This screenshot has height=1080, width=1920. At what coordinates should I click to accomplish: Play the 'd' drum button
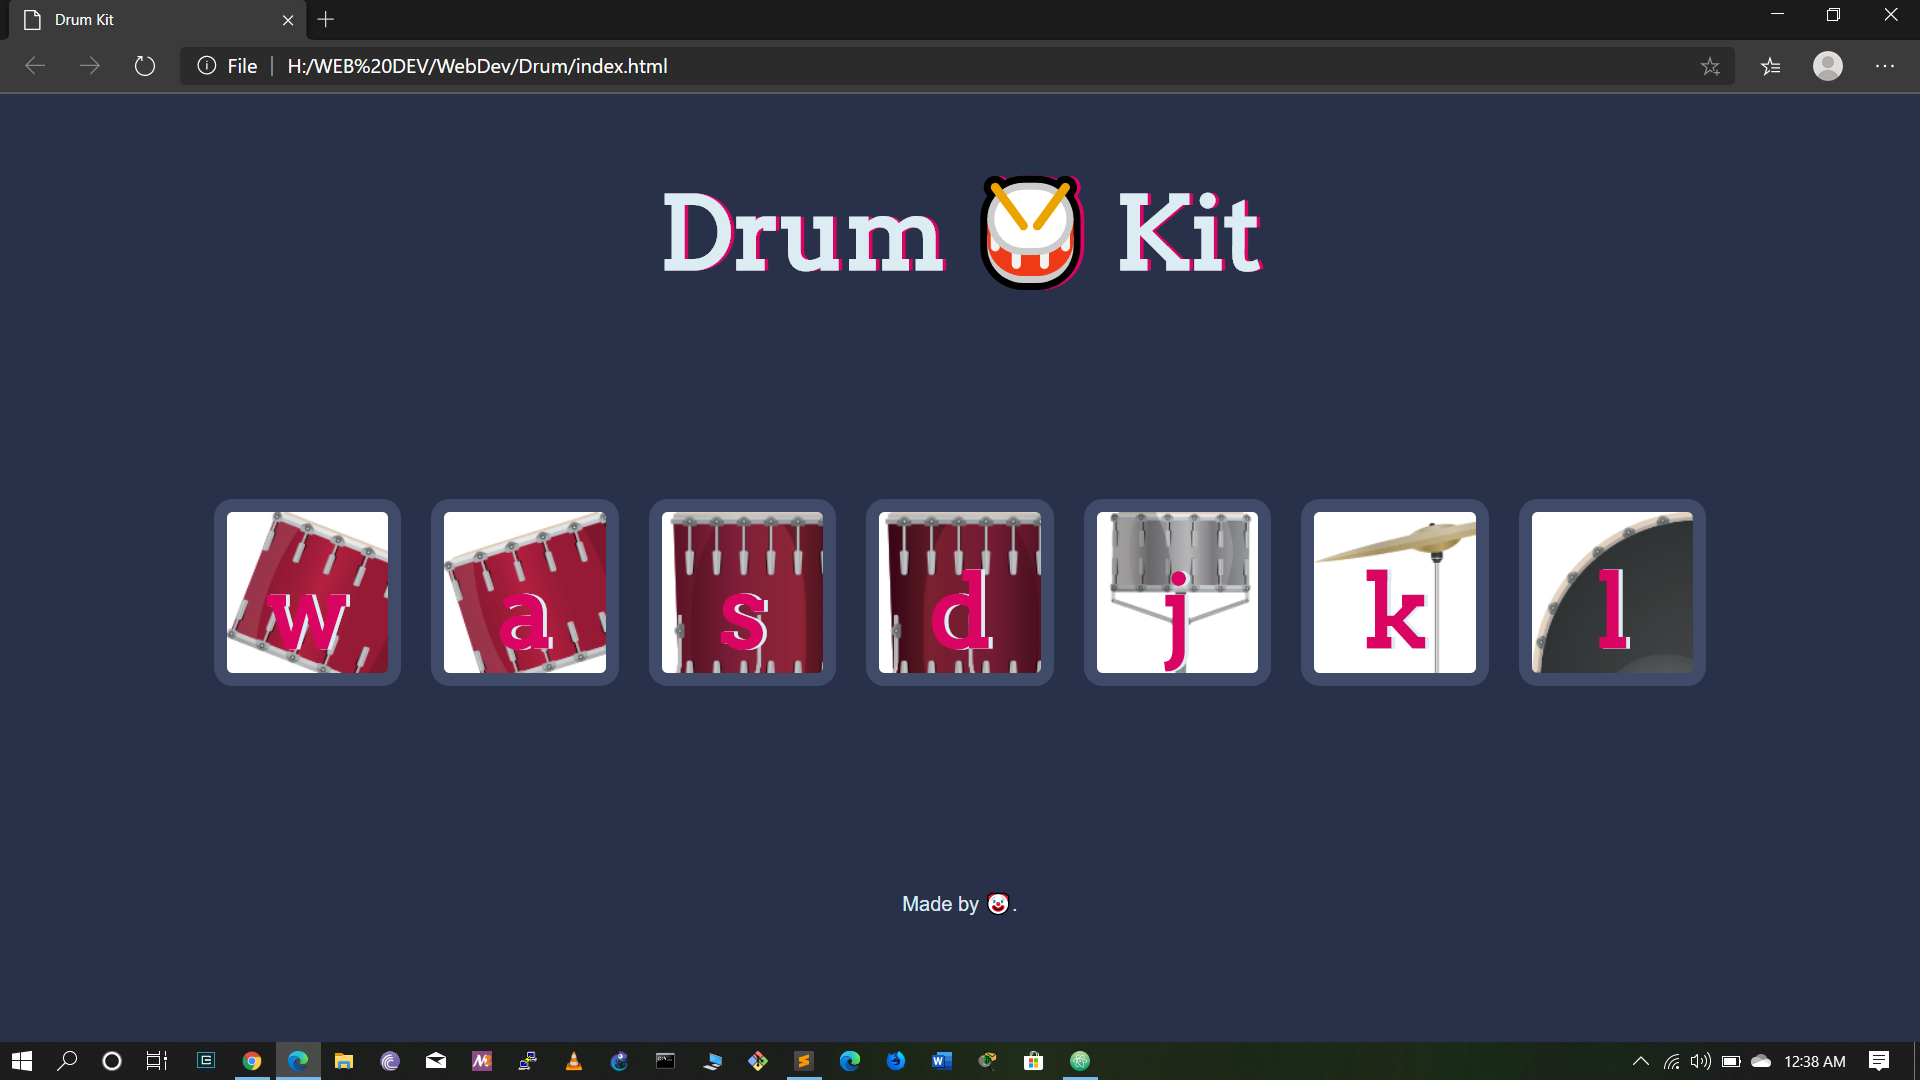959,592
